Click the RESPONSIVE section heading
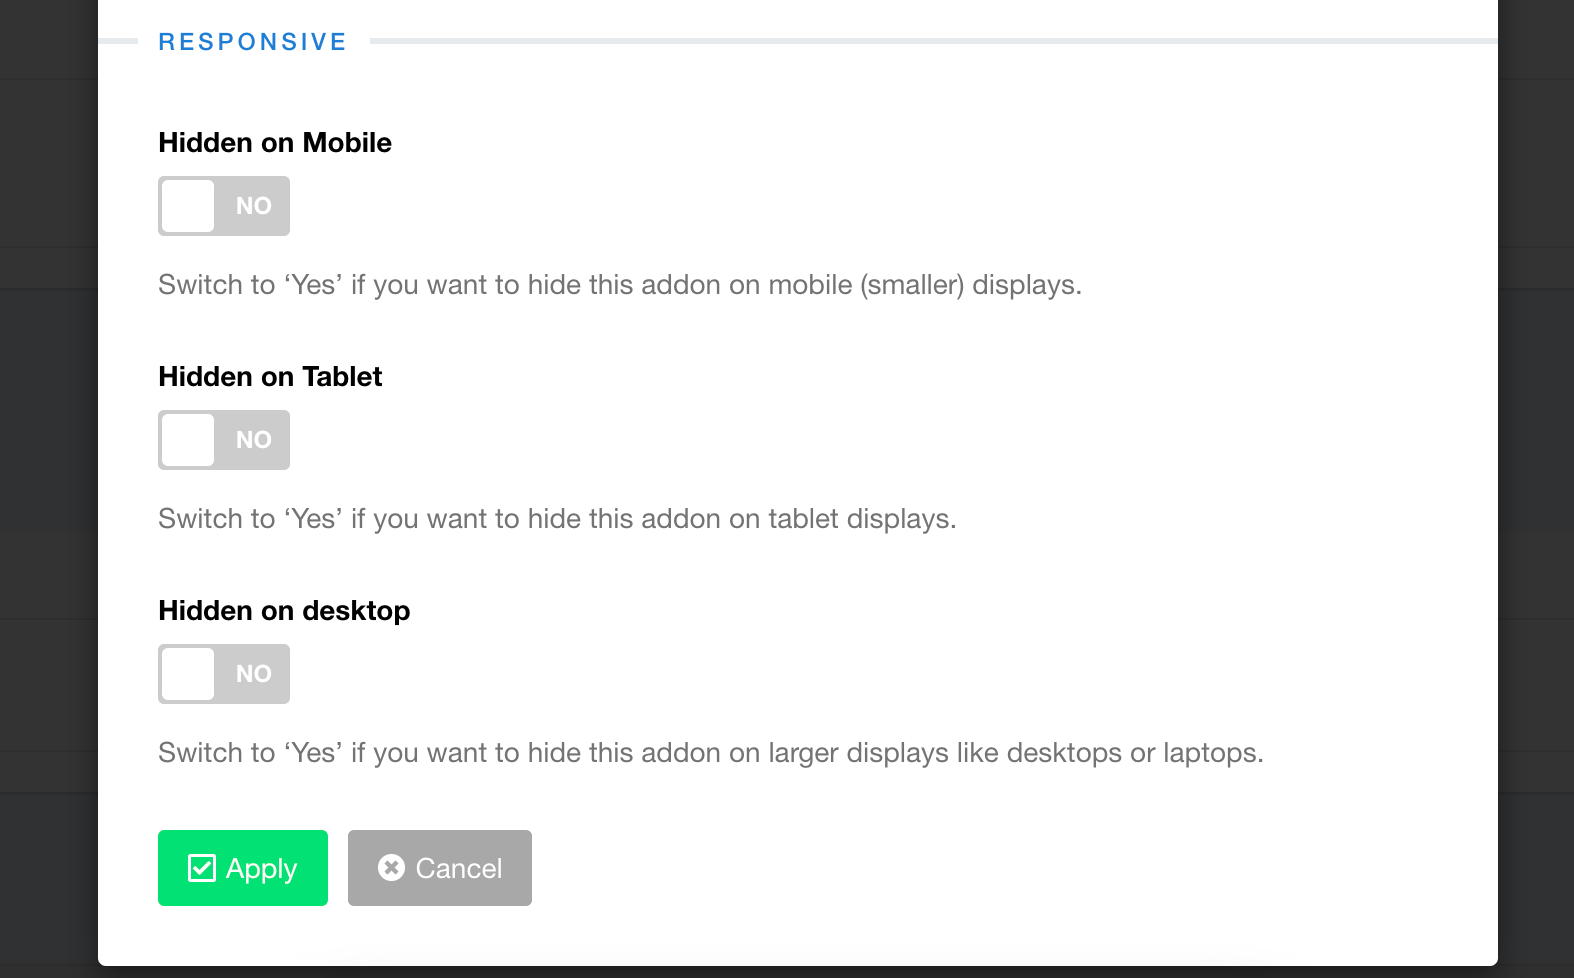 pos(252,42)
